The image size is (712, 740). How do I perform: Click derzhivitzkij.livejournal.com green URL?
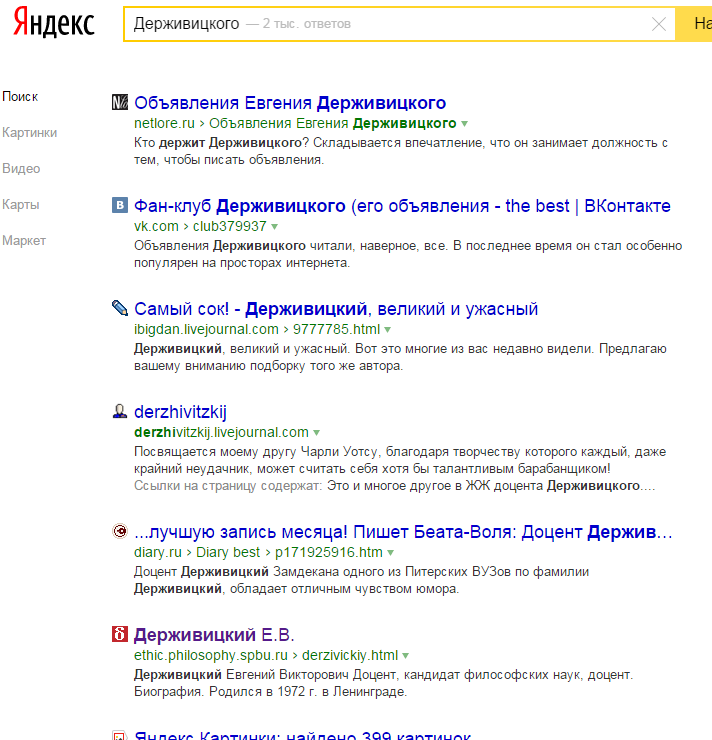[221, 432]
